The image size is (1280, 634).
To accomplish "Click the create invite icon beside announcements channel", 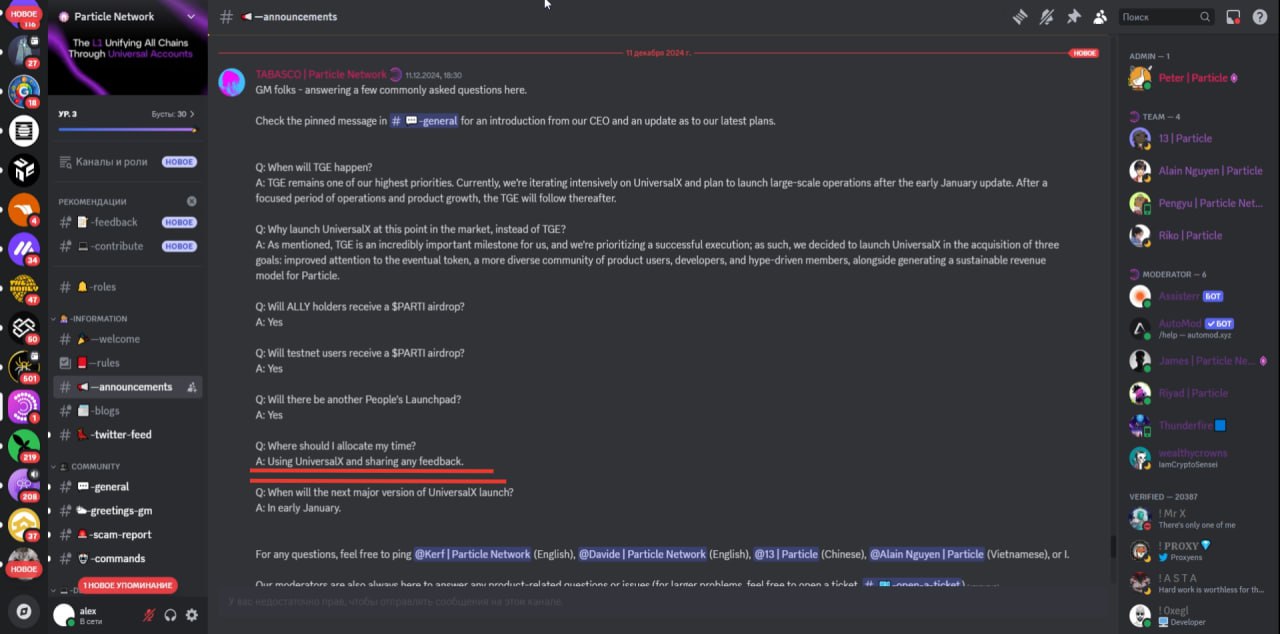I will pyautogui.click(x=191, y=387).
